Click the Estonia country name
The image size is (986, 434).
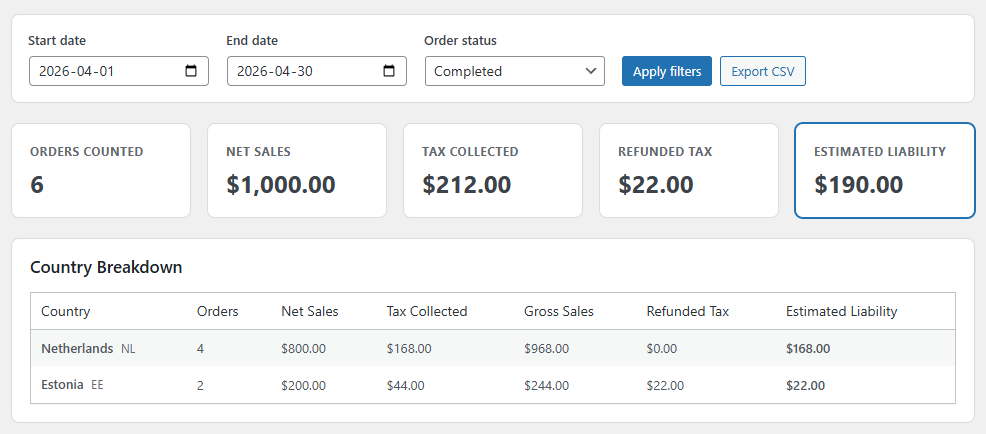pyautogui.click(x=62, y=385)
